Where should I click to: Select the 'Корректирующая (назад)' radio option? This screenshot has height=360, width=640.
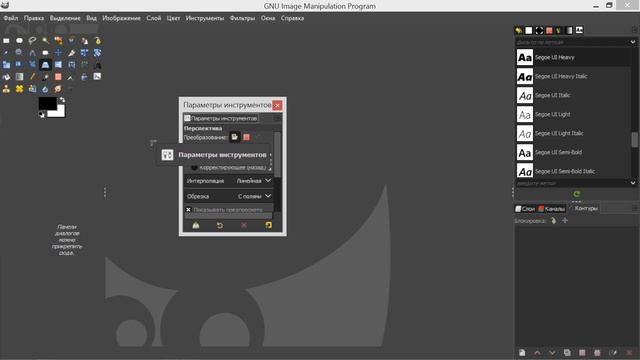coord(194,167)
